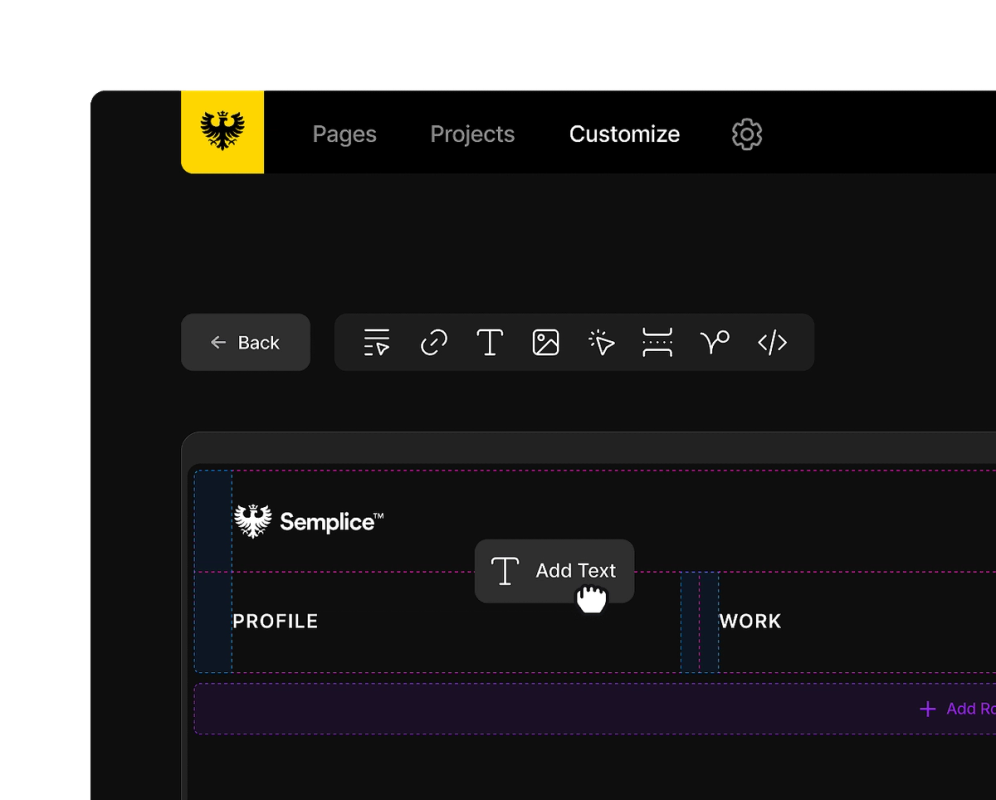Image resolution: width=996 pixels, height=800 pixels.
Task: Click the white Semplice logo in canvas
Action: (309, 521)
